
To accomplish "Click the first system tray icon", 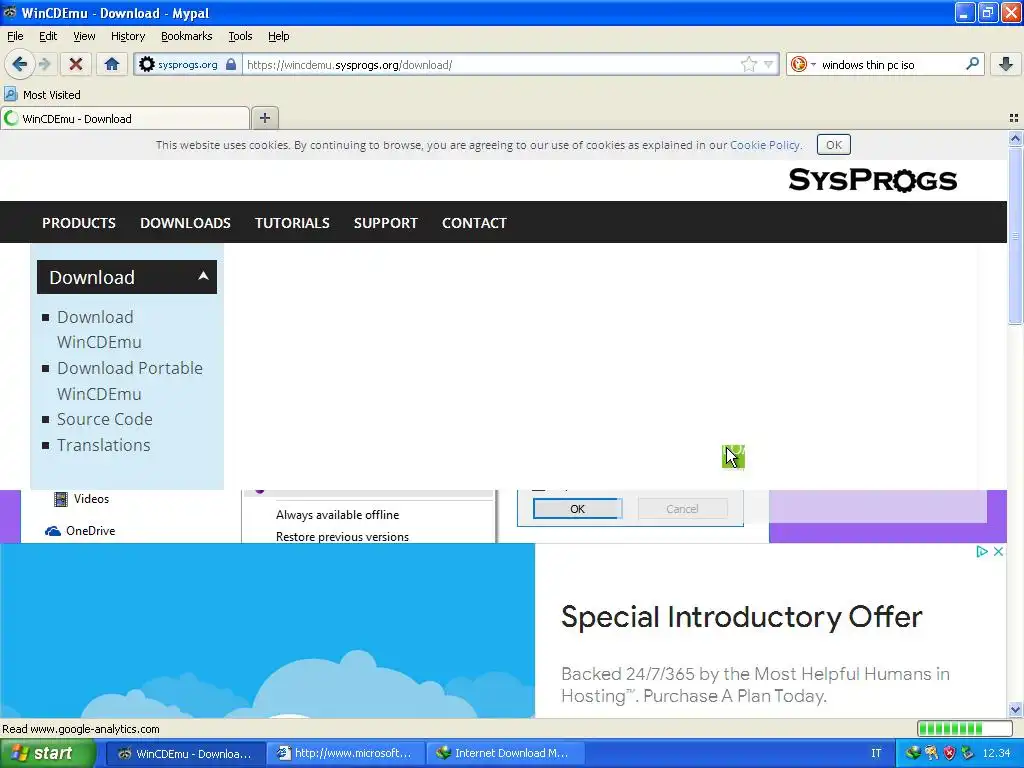I will coord(913,754).
